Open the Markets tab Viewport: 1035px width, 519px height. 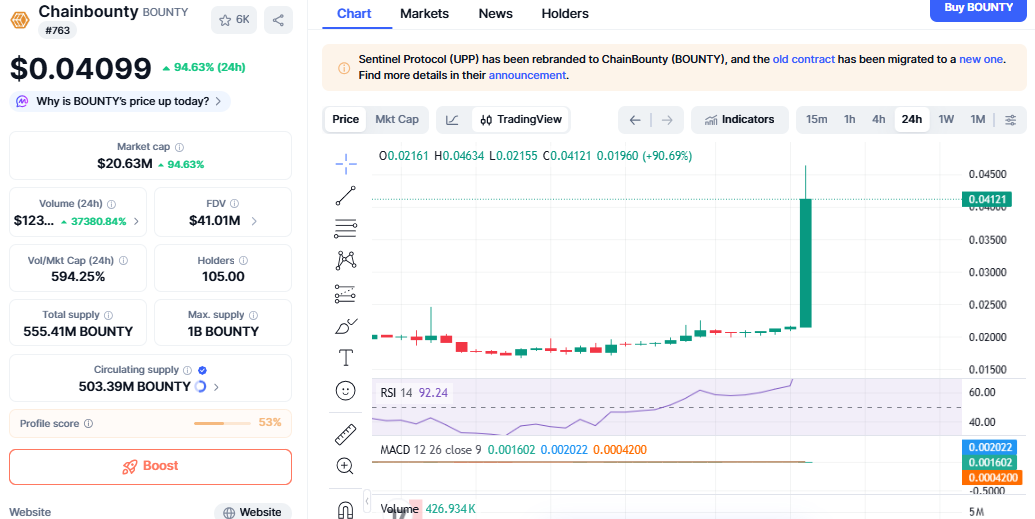[424, 14]
